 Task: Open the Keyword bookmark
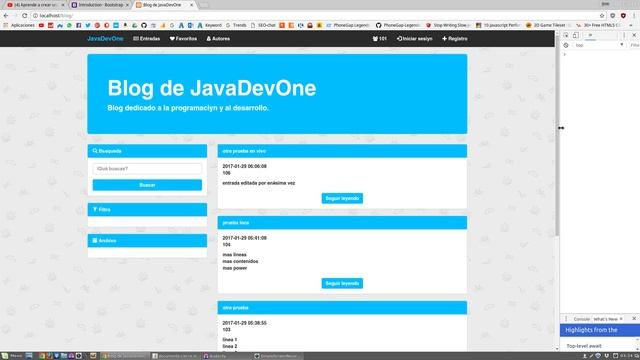click(209, 25)
